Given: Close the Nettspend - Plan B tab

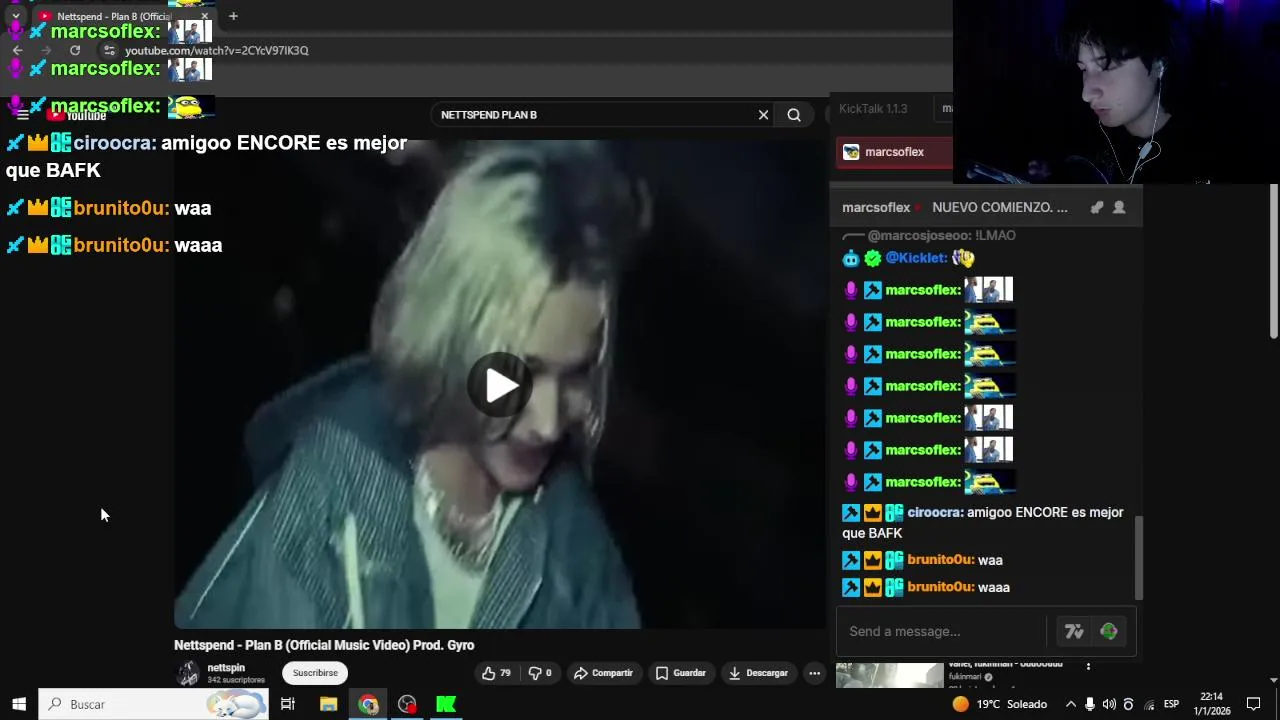Looking at the screenshot, I should 204,16.
